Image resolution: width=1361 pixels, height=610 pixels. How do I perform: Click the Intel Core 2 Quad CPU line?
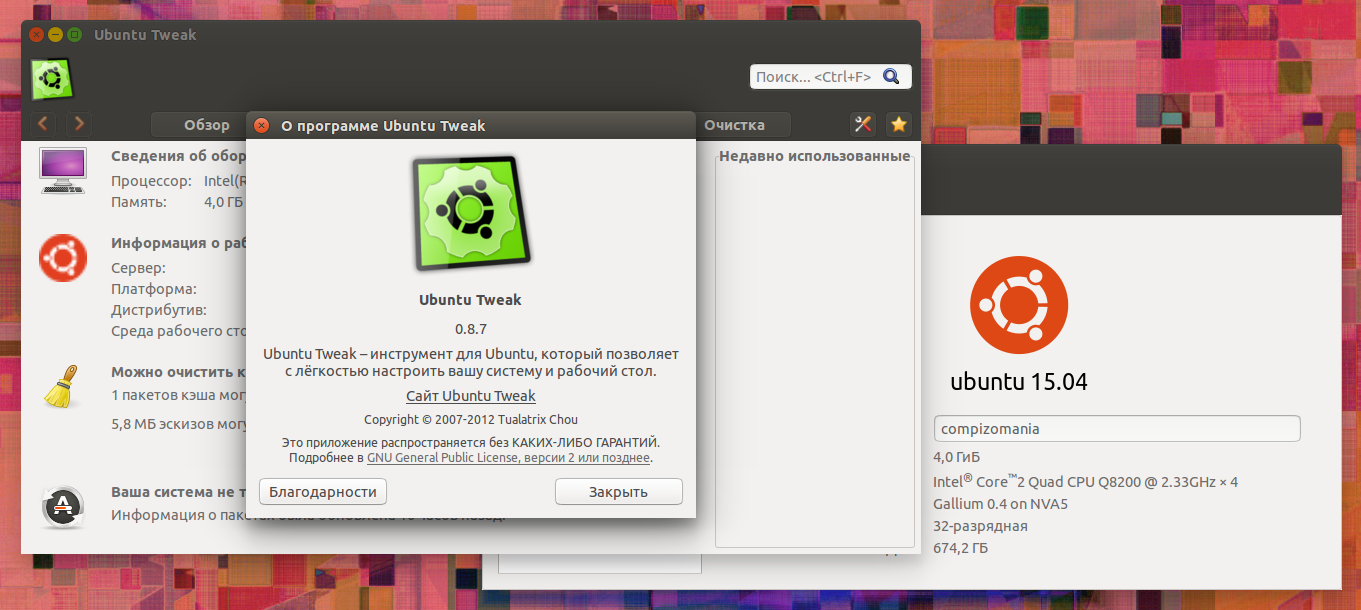[1085, 481]
